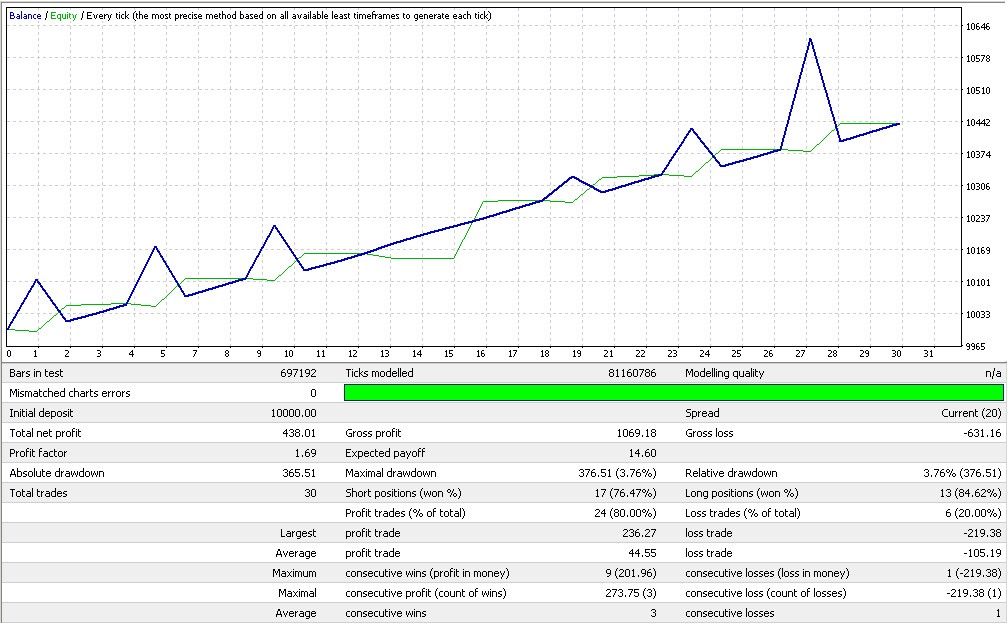Click the Gross profit value 1069.18
This screenshot has width=1007, height=623.
[636, 433]
